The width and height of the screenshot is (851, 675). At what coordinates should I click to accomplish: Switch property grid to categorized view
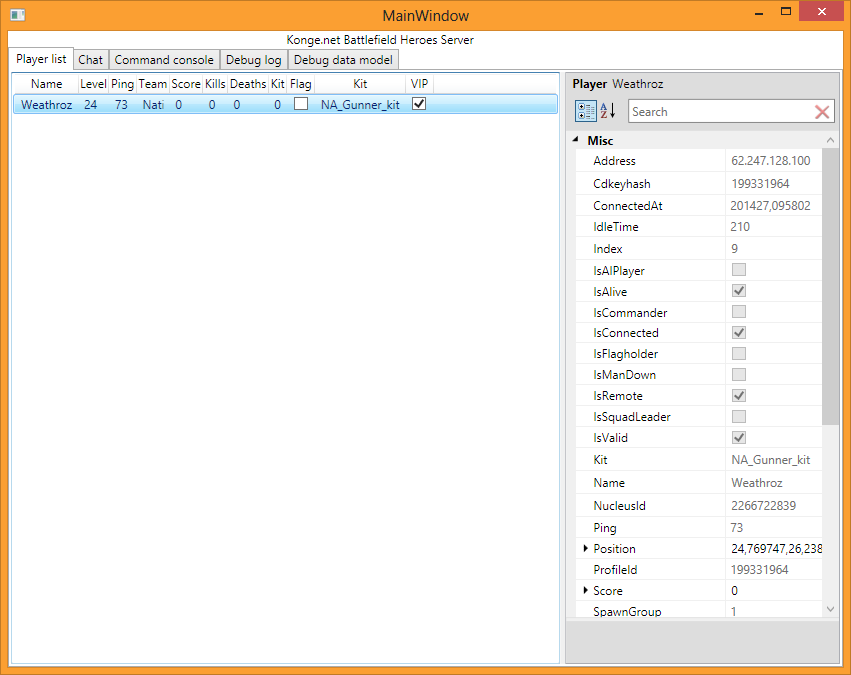(586, 111)
